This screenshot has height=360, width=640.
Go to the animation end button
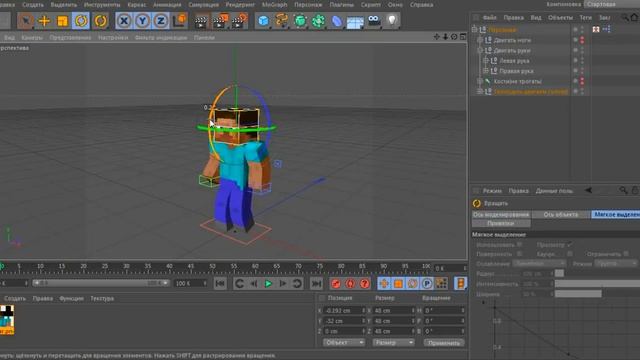coord(316,283)
